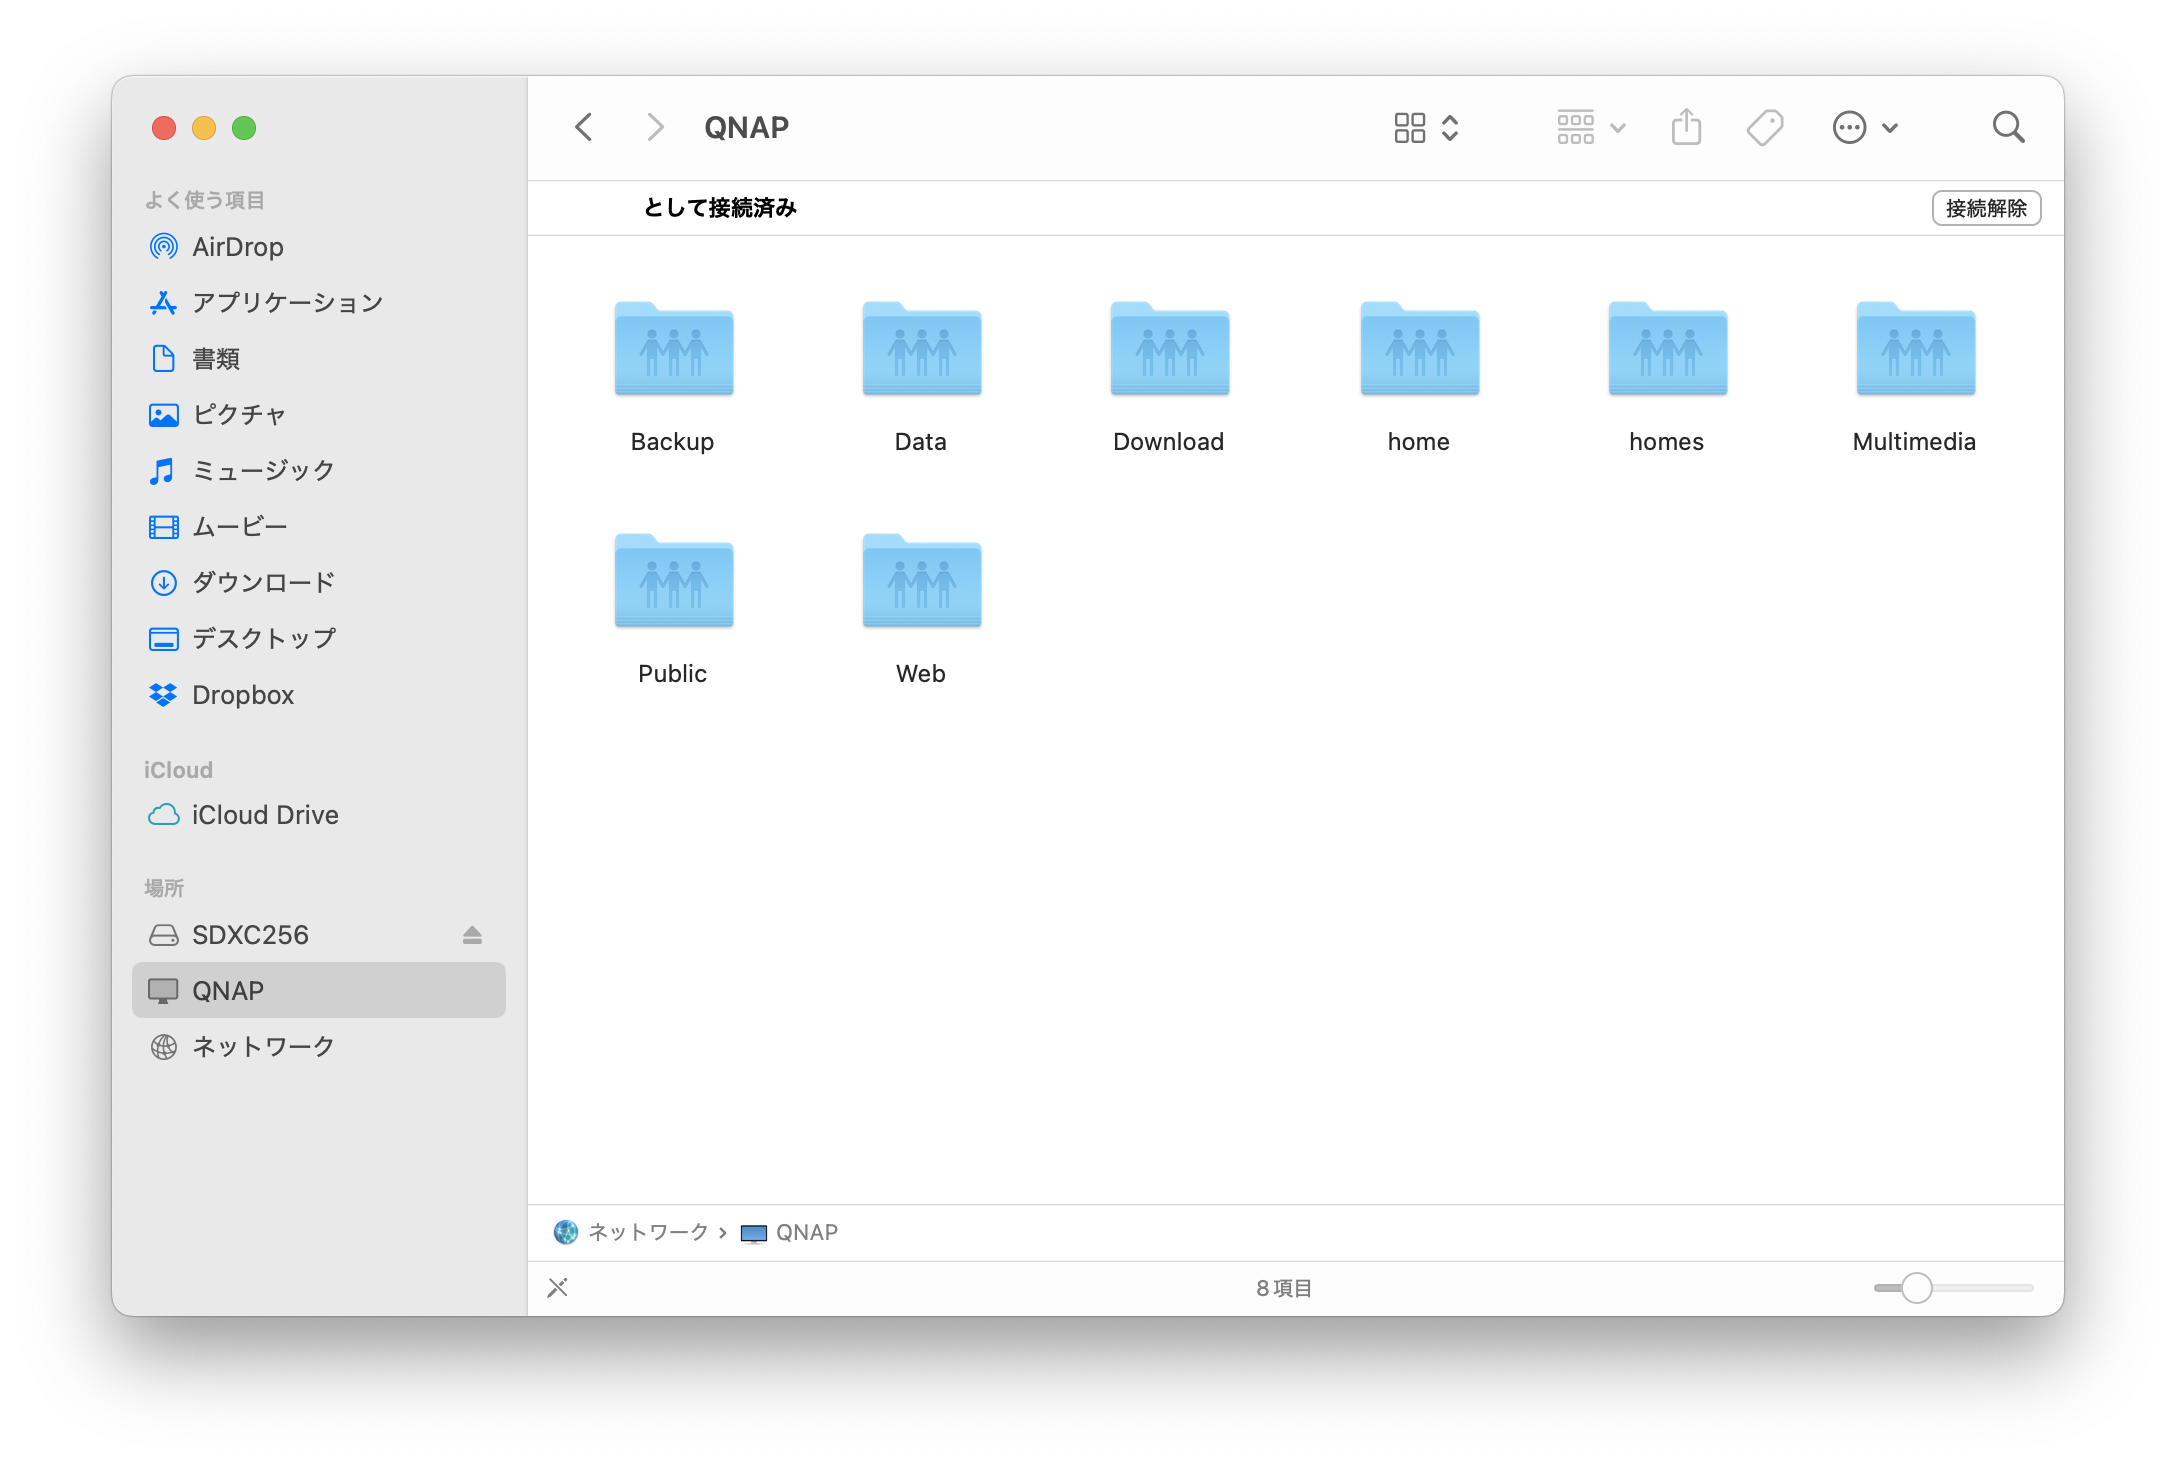2176x1464 pixels.
Task: Expand the group-by options dropdown
Action: pyautogui.click(x=1590, y=127)
